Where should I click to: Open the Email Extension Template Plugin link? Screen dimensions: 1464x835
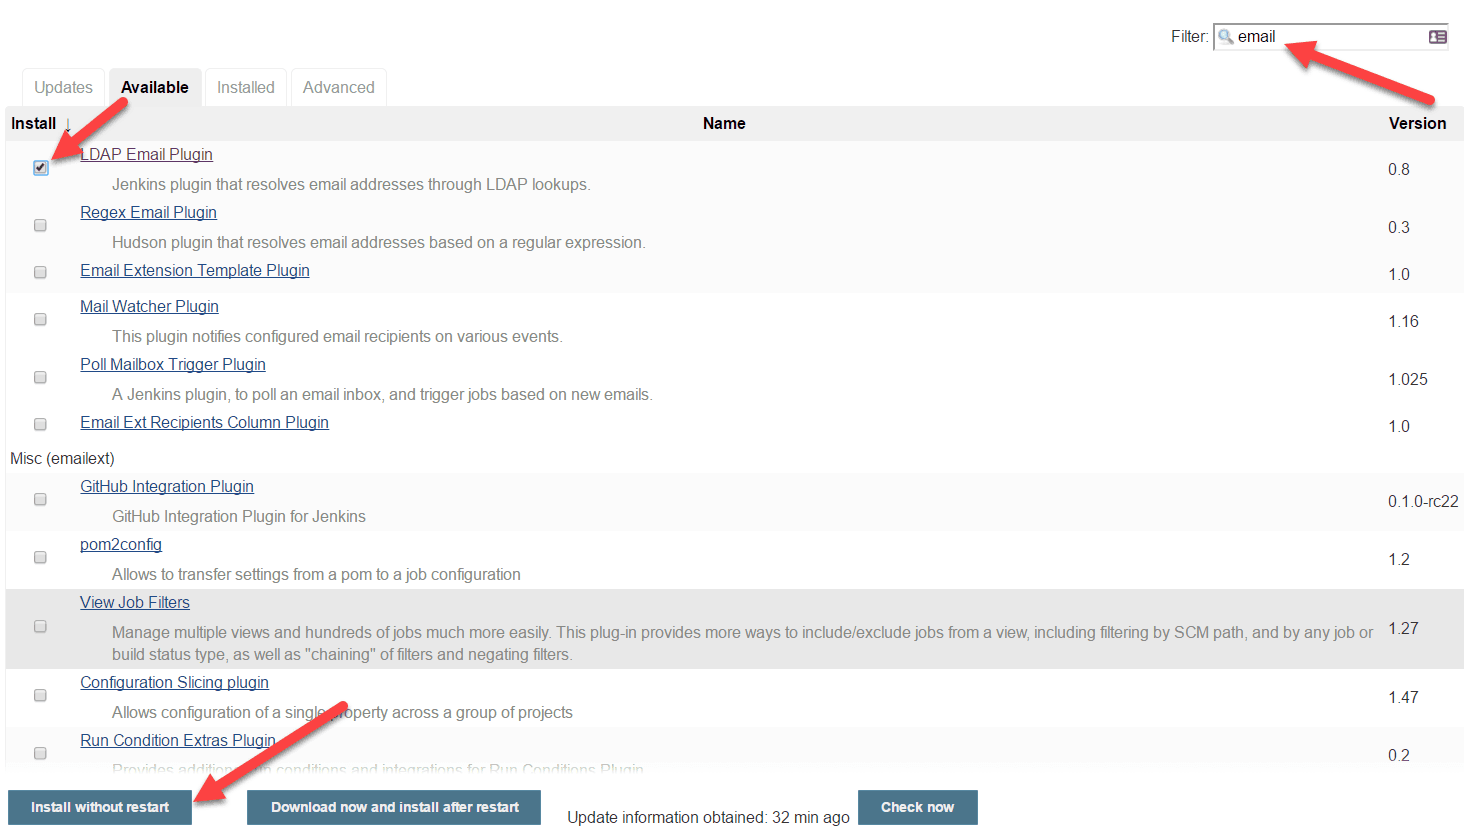194,270
